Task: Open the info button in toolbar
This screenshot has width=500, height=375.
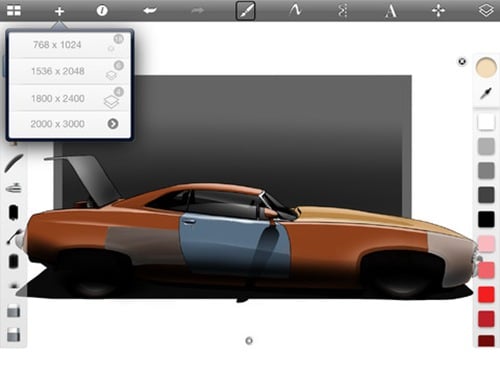Action: (x=102, y=11)
